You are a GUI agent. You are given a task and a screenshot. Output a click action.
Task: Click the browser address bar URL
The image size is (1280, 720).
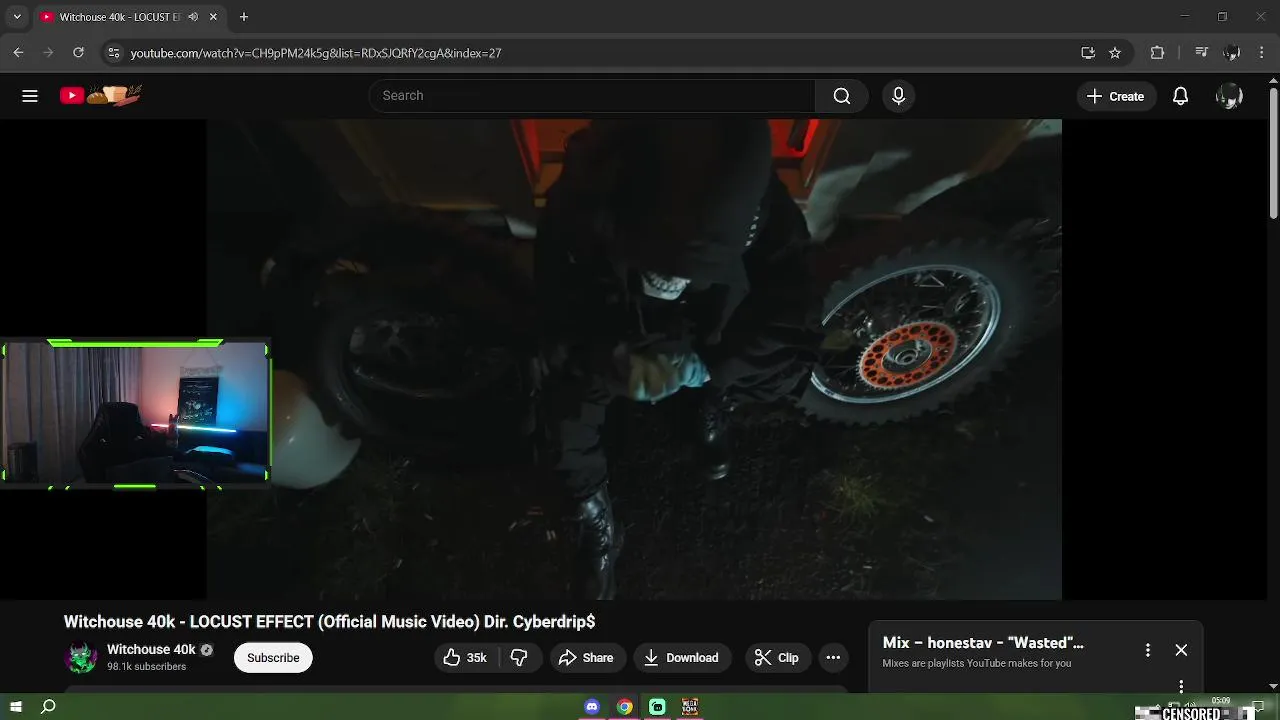(316, 53)
